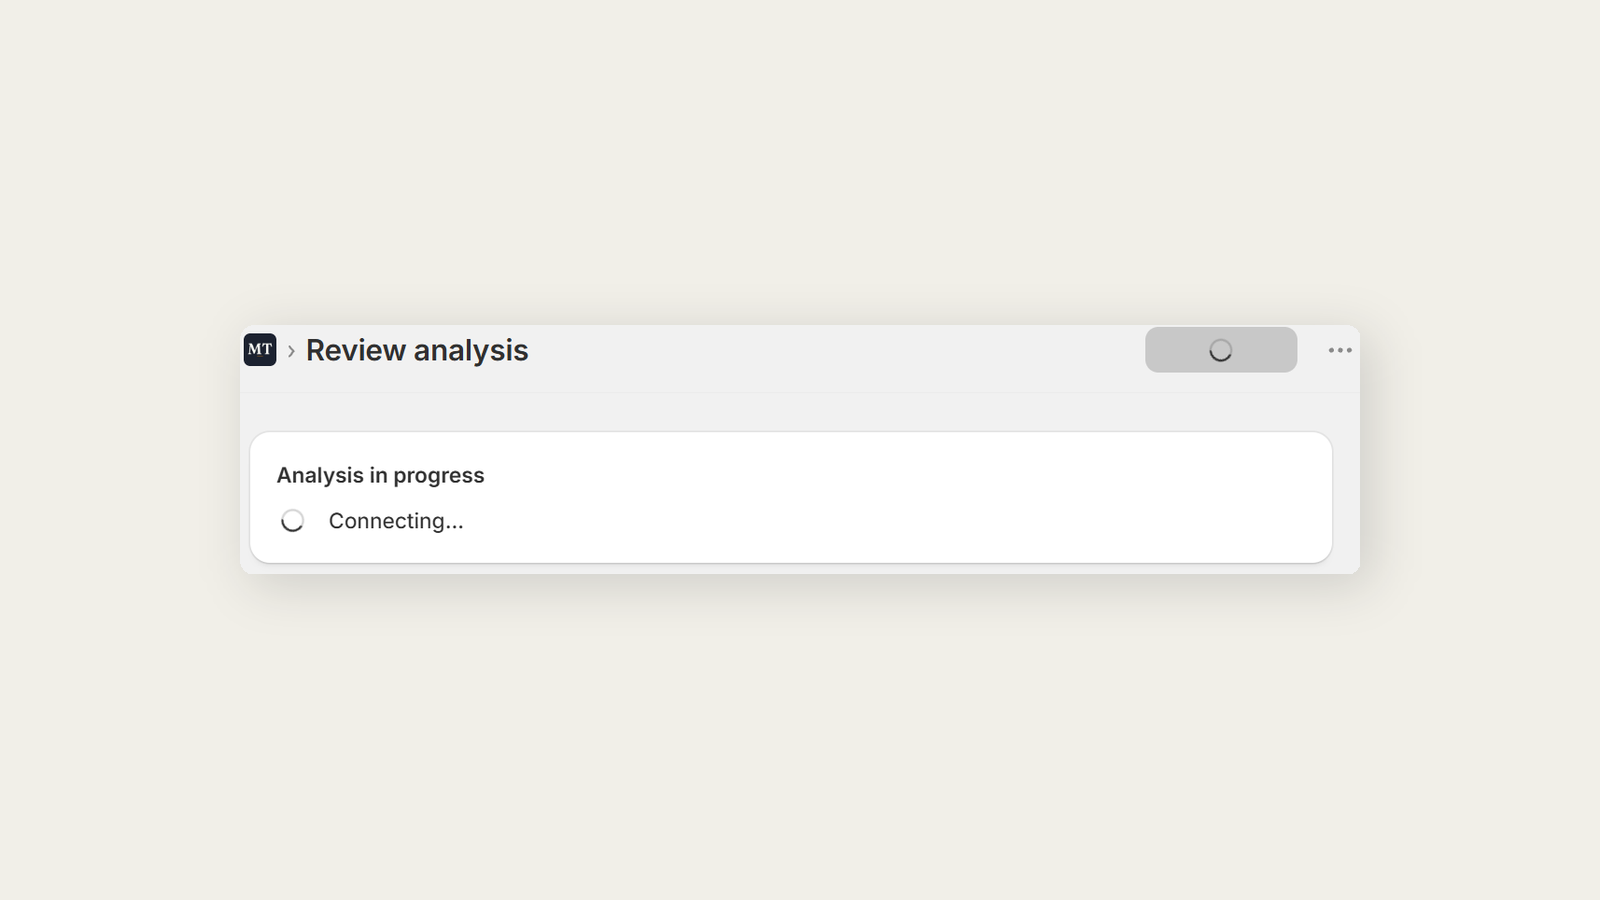This screenshot has width=1600, height=900.
Task: Click the Review analysis page title
Action: pos(417,350)
